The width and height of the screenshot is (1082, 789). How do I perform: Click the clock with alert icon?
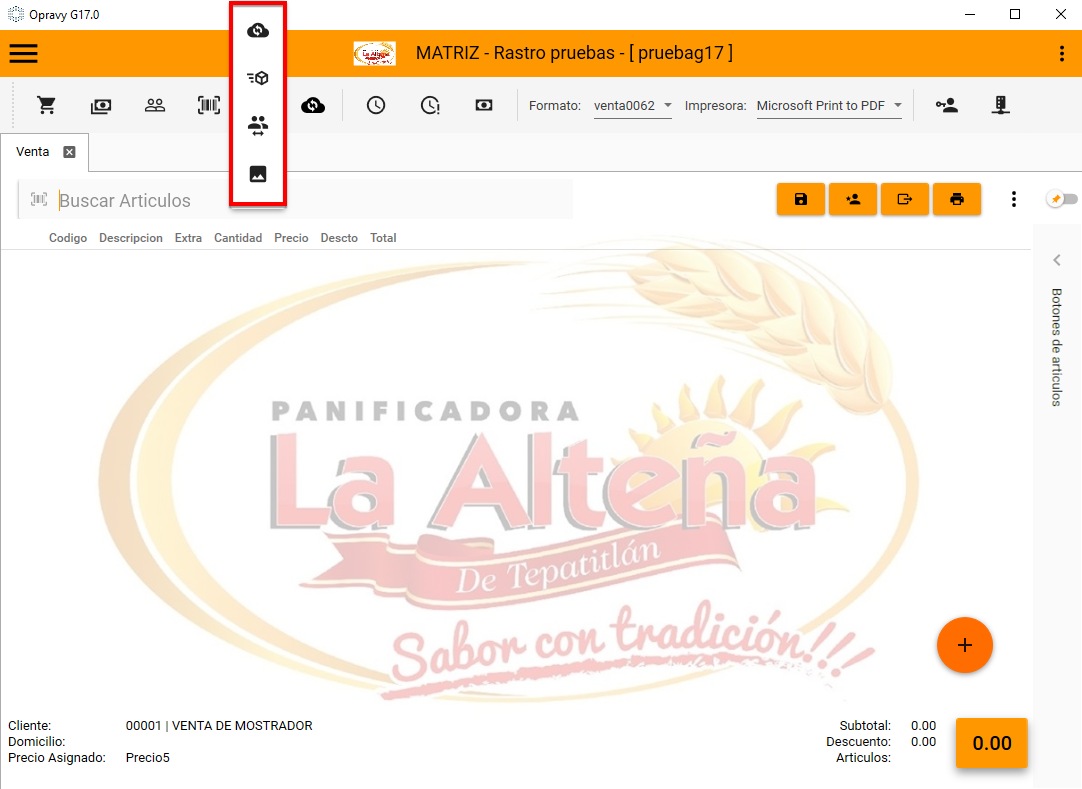pos(430,105)
